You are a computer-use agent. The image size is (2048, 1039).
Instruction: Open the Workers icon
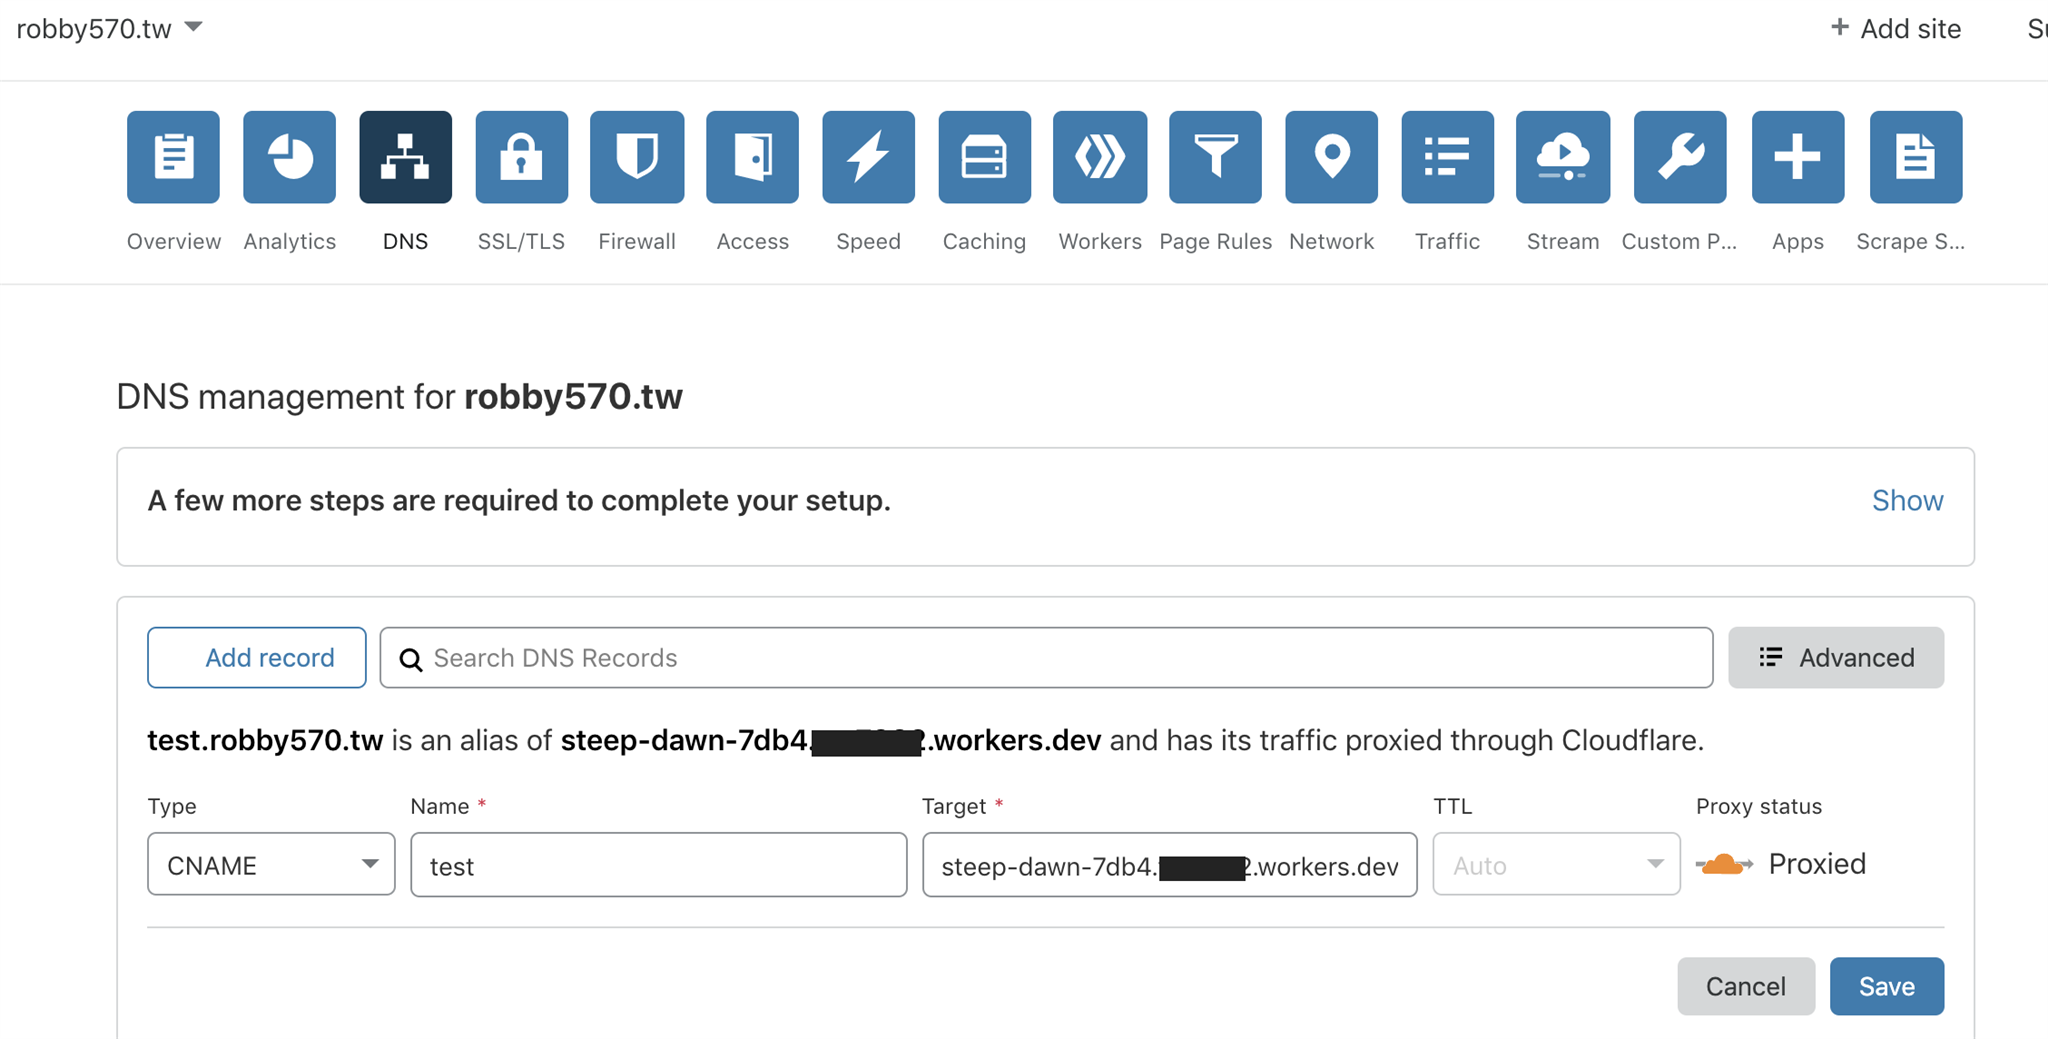(1100, 157)
